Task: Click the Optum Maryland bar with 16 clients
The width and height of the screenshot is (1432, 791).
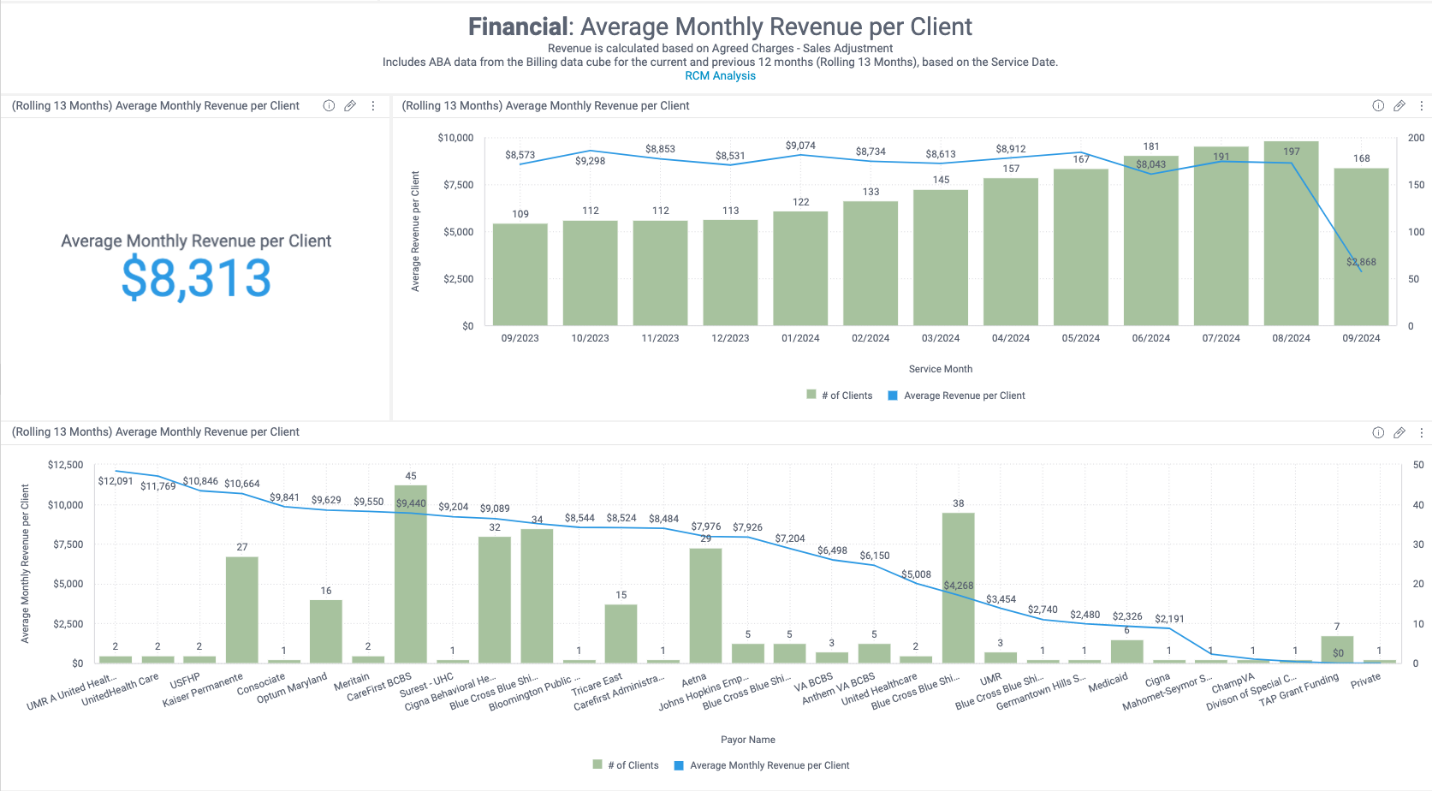Action: click(x=326, y=632)
